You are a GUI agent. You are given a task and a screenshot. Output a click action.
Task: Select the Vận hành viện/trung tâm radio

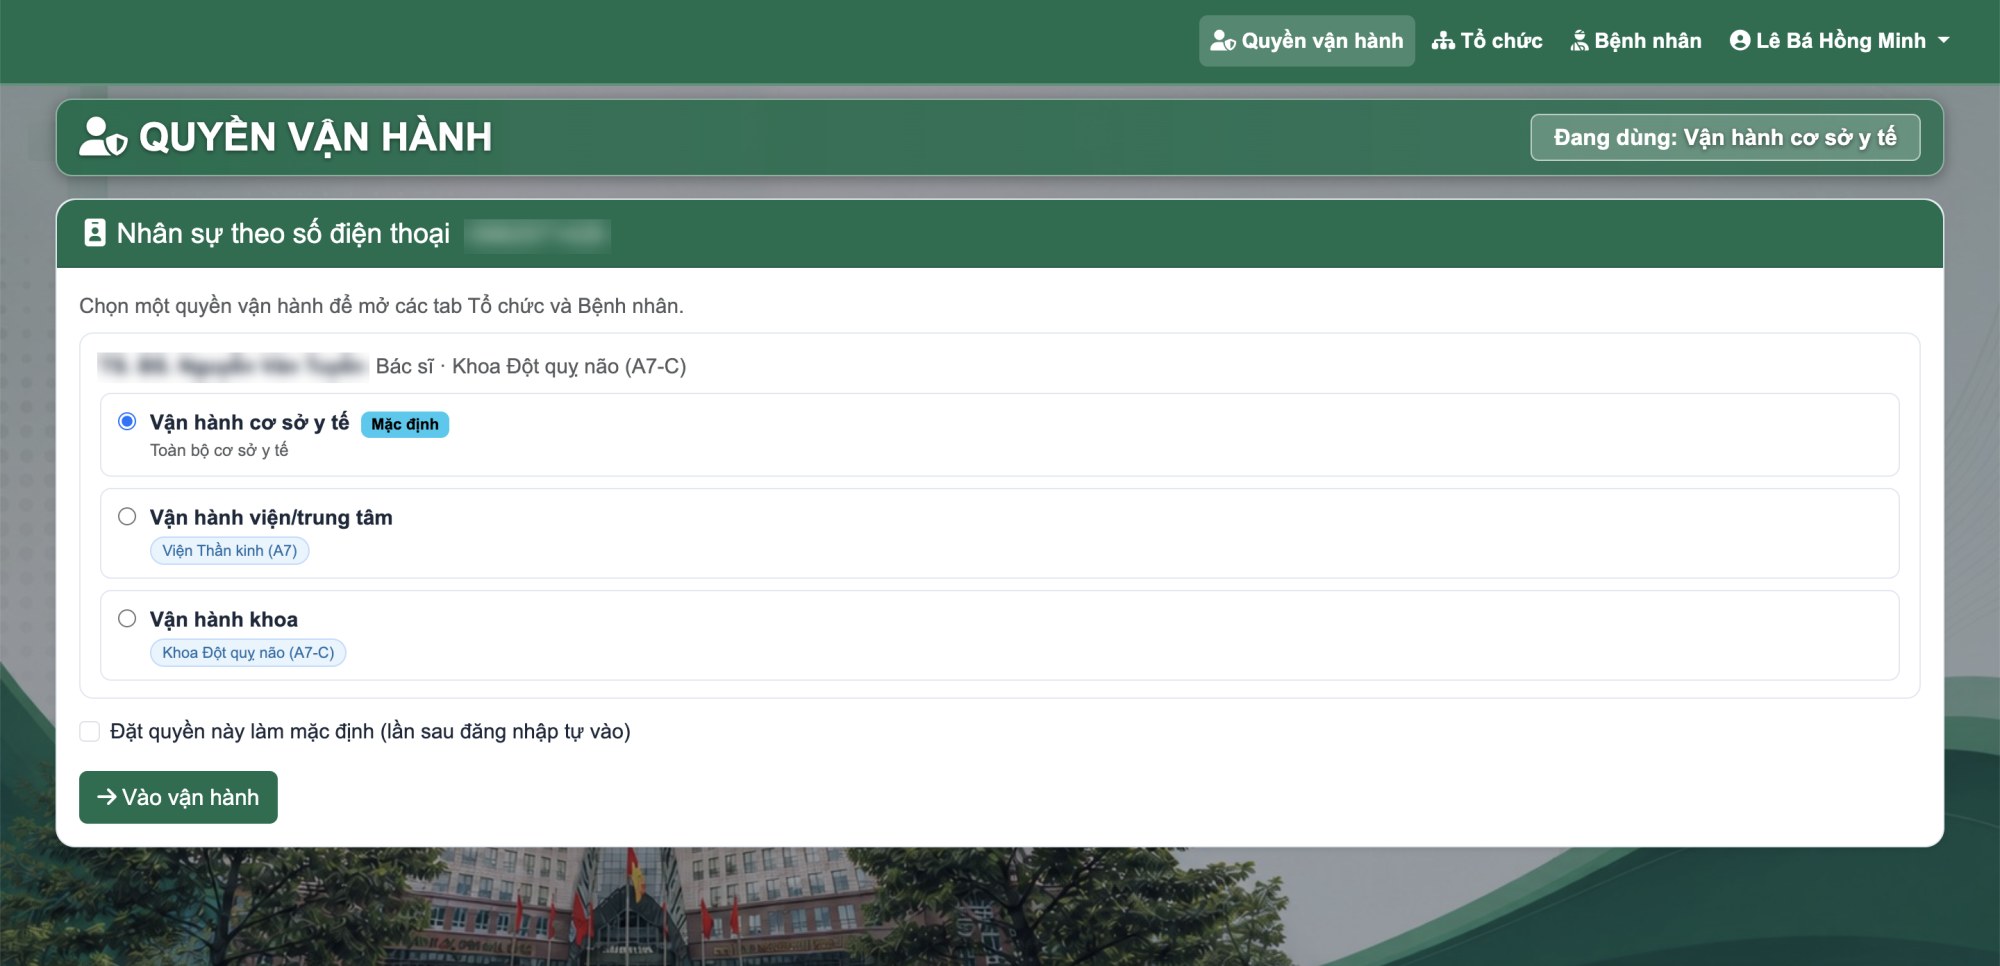point(127,516)
